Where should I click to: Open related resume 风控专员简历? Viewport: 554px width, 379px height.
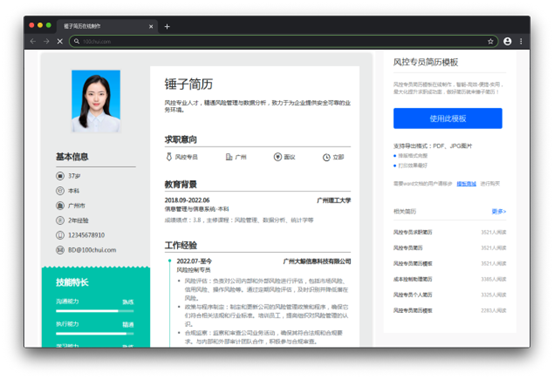408,248
